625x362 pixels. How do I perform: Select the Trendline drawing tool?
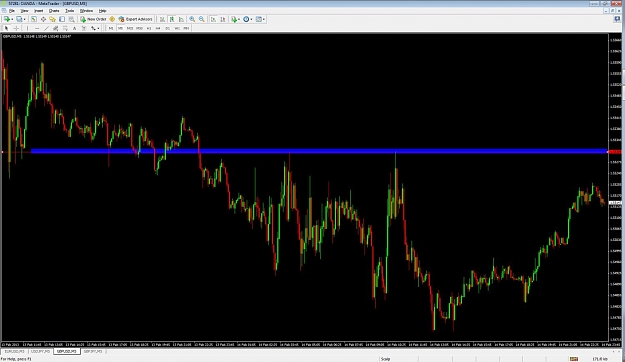click(x=46, y=28)
